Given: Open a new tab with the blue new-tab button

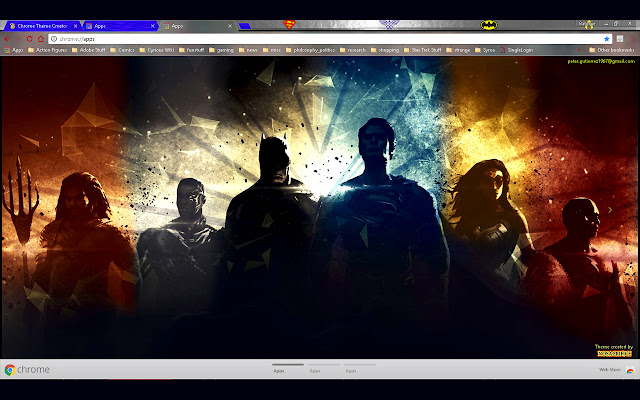Looking at the screenshot, I should 244,26.
